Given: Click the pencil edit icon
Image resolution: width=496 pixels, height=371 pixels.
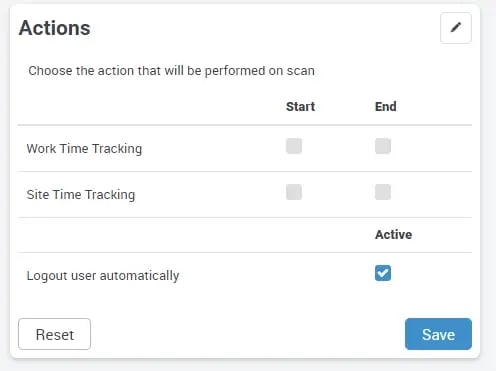Looking at the screenshot, I should point(456,28).
